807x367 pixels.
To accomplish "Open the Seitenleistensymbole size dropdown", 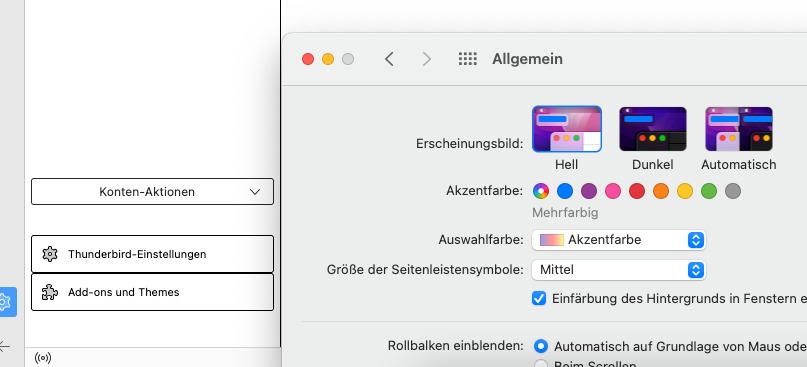I will coord(619,270).
